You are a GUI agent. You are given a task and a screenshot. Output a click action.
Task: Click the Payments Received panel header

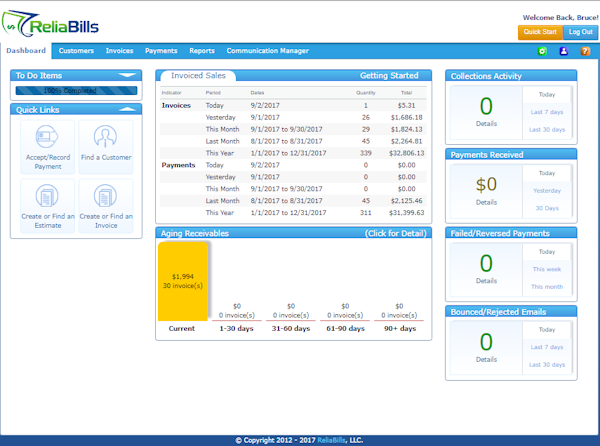tap(511, 155)
